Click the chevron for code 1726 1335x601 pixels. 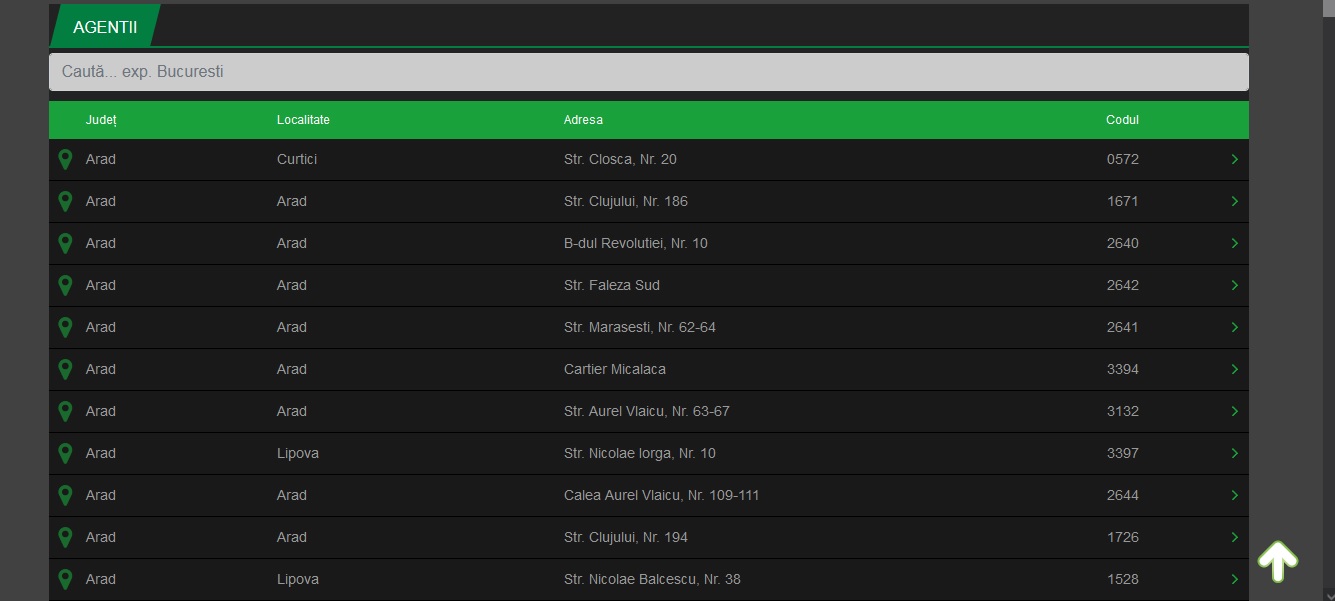click(x=1235, y=537)
